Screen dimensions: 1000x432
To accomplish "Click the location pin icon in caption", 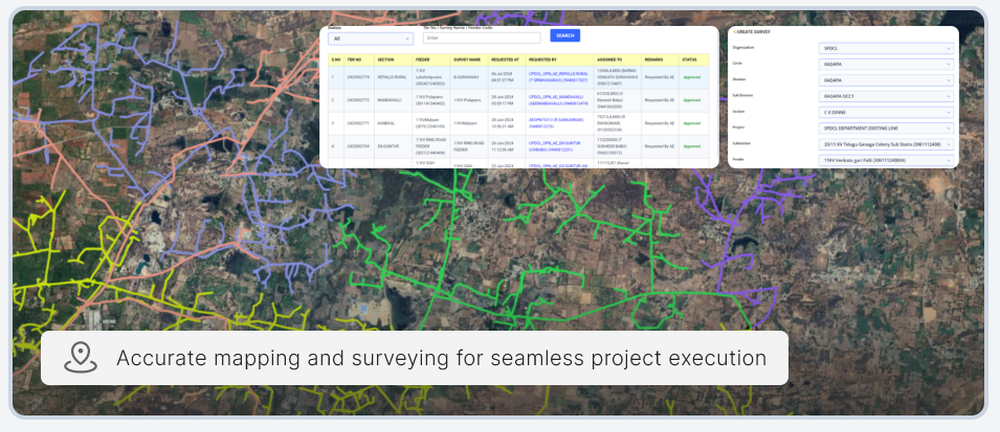I will [81, 357].
